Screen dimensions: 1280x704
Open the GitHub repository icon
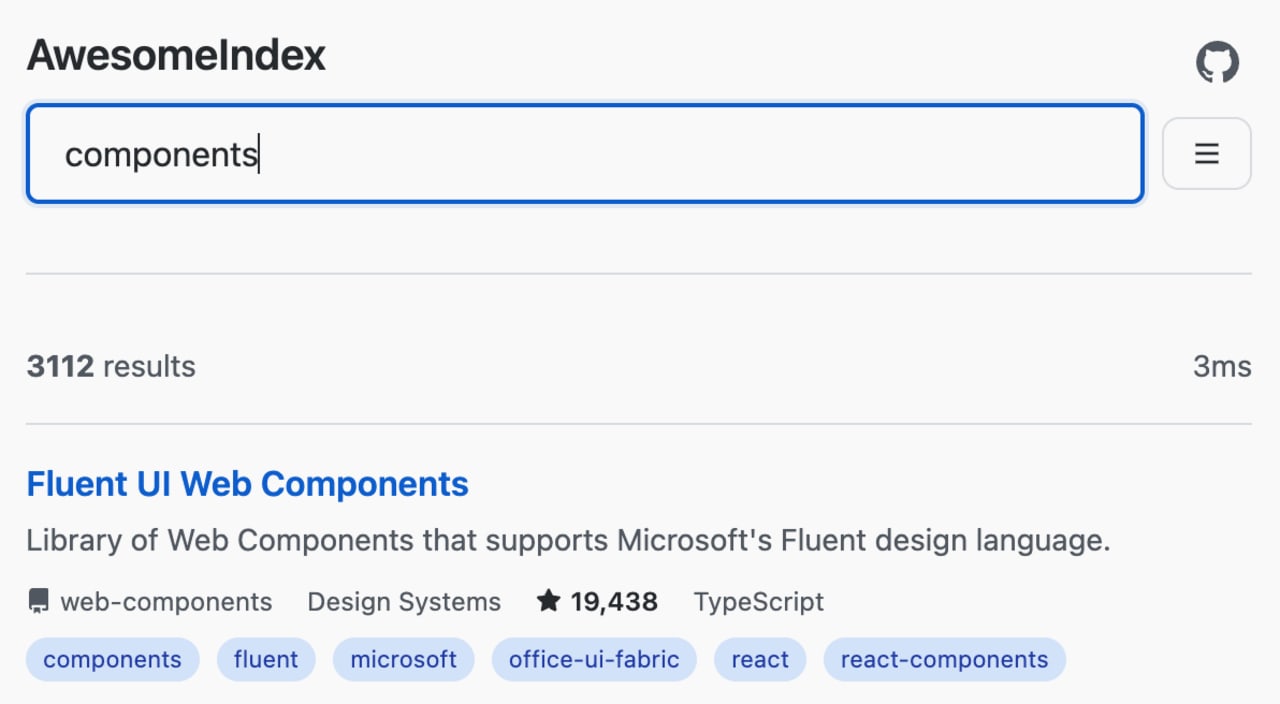(x=1217, y=62)
